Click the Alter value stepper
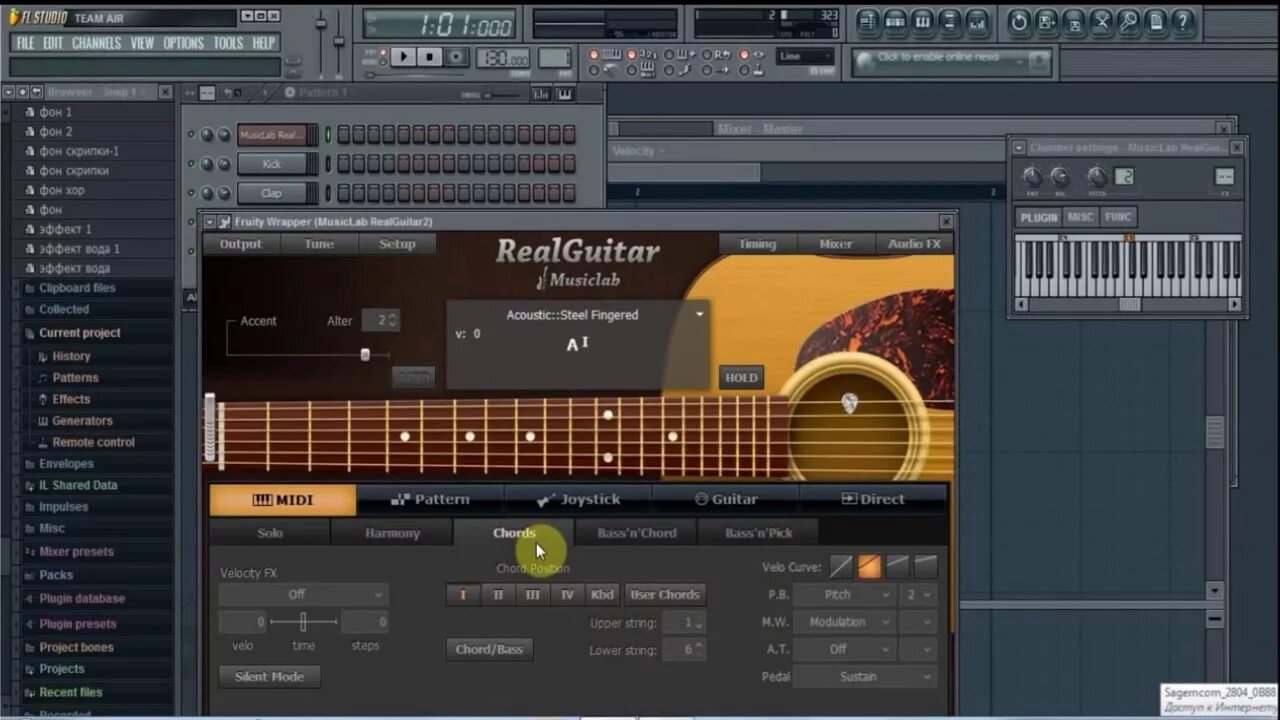 392,321
